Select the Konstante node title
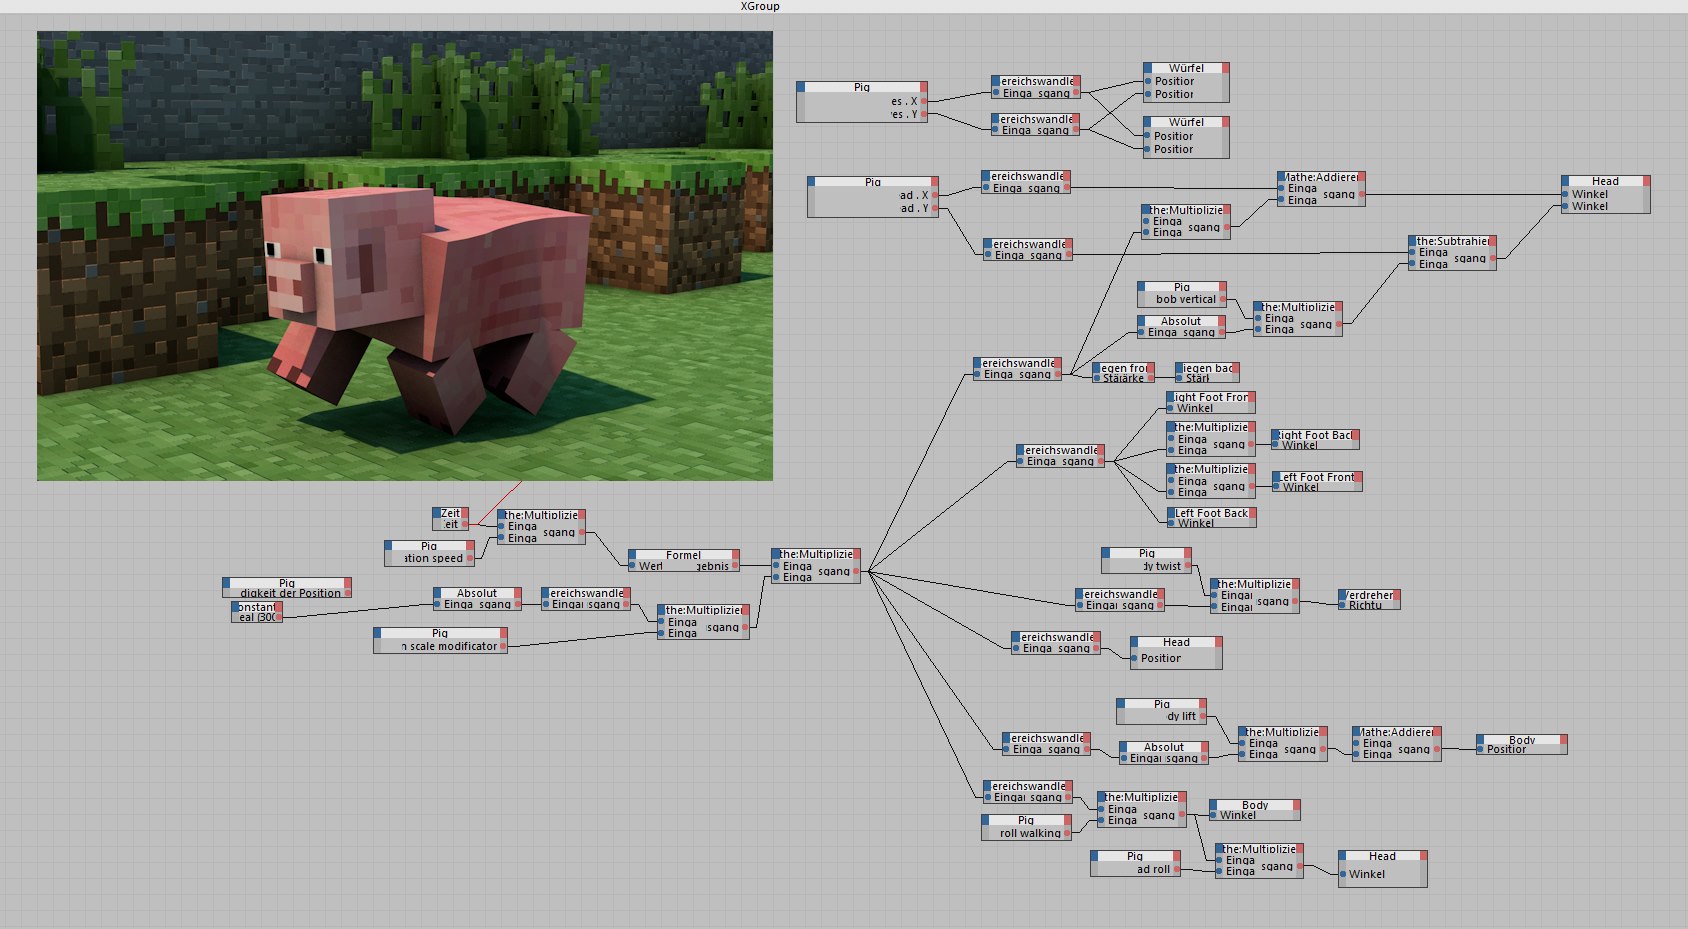The width and height of the screenshot is (1688, 929). [257, 607]
